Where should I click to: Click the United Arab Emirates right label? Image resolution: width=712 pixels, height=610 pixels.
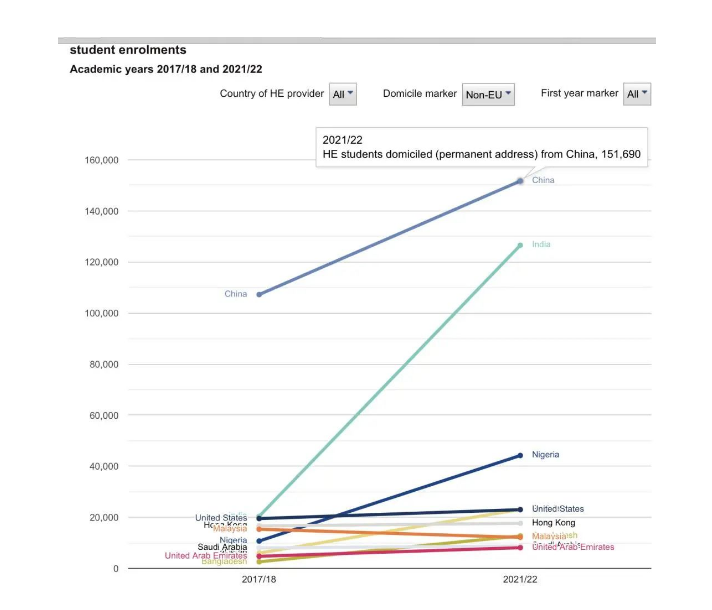click(x=573, y=548)
